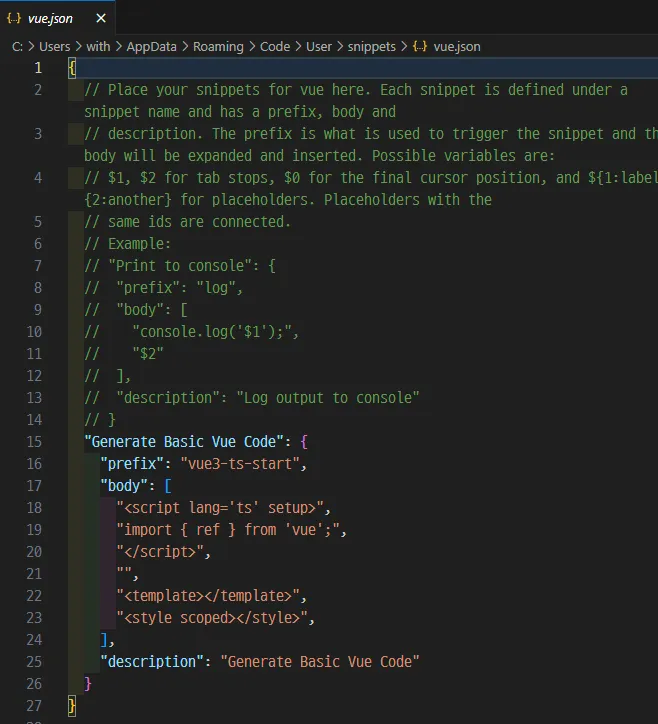658x724 pixels.
Task: Click the "<script lang='ts' setup>" string
Action: click(x=220, y=507)
